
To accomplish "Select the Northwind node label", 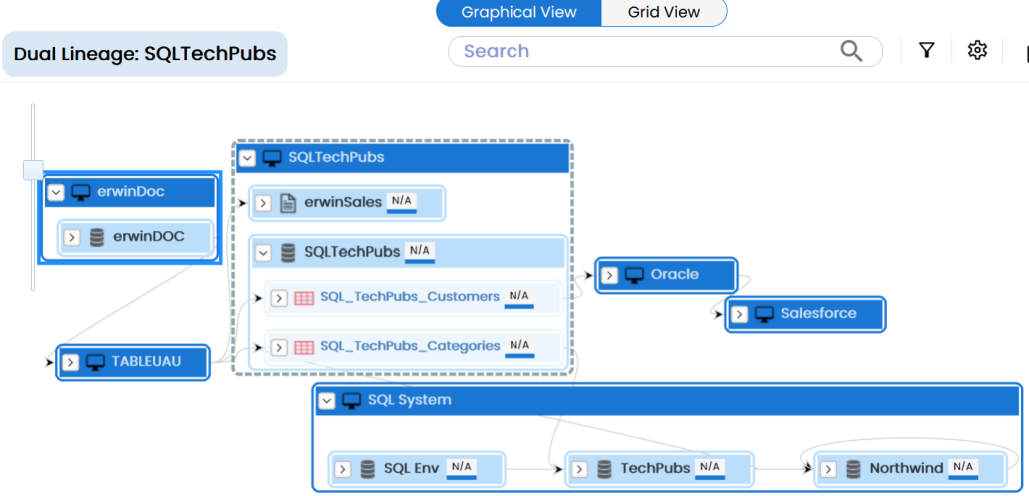I will point(906,468).
